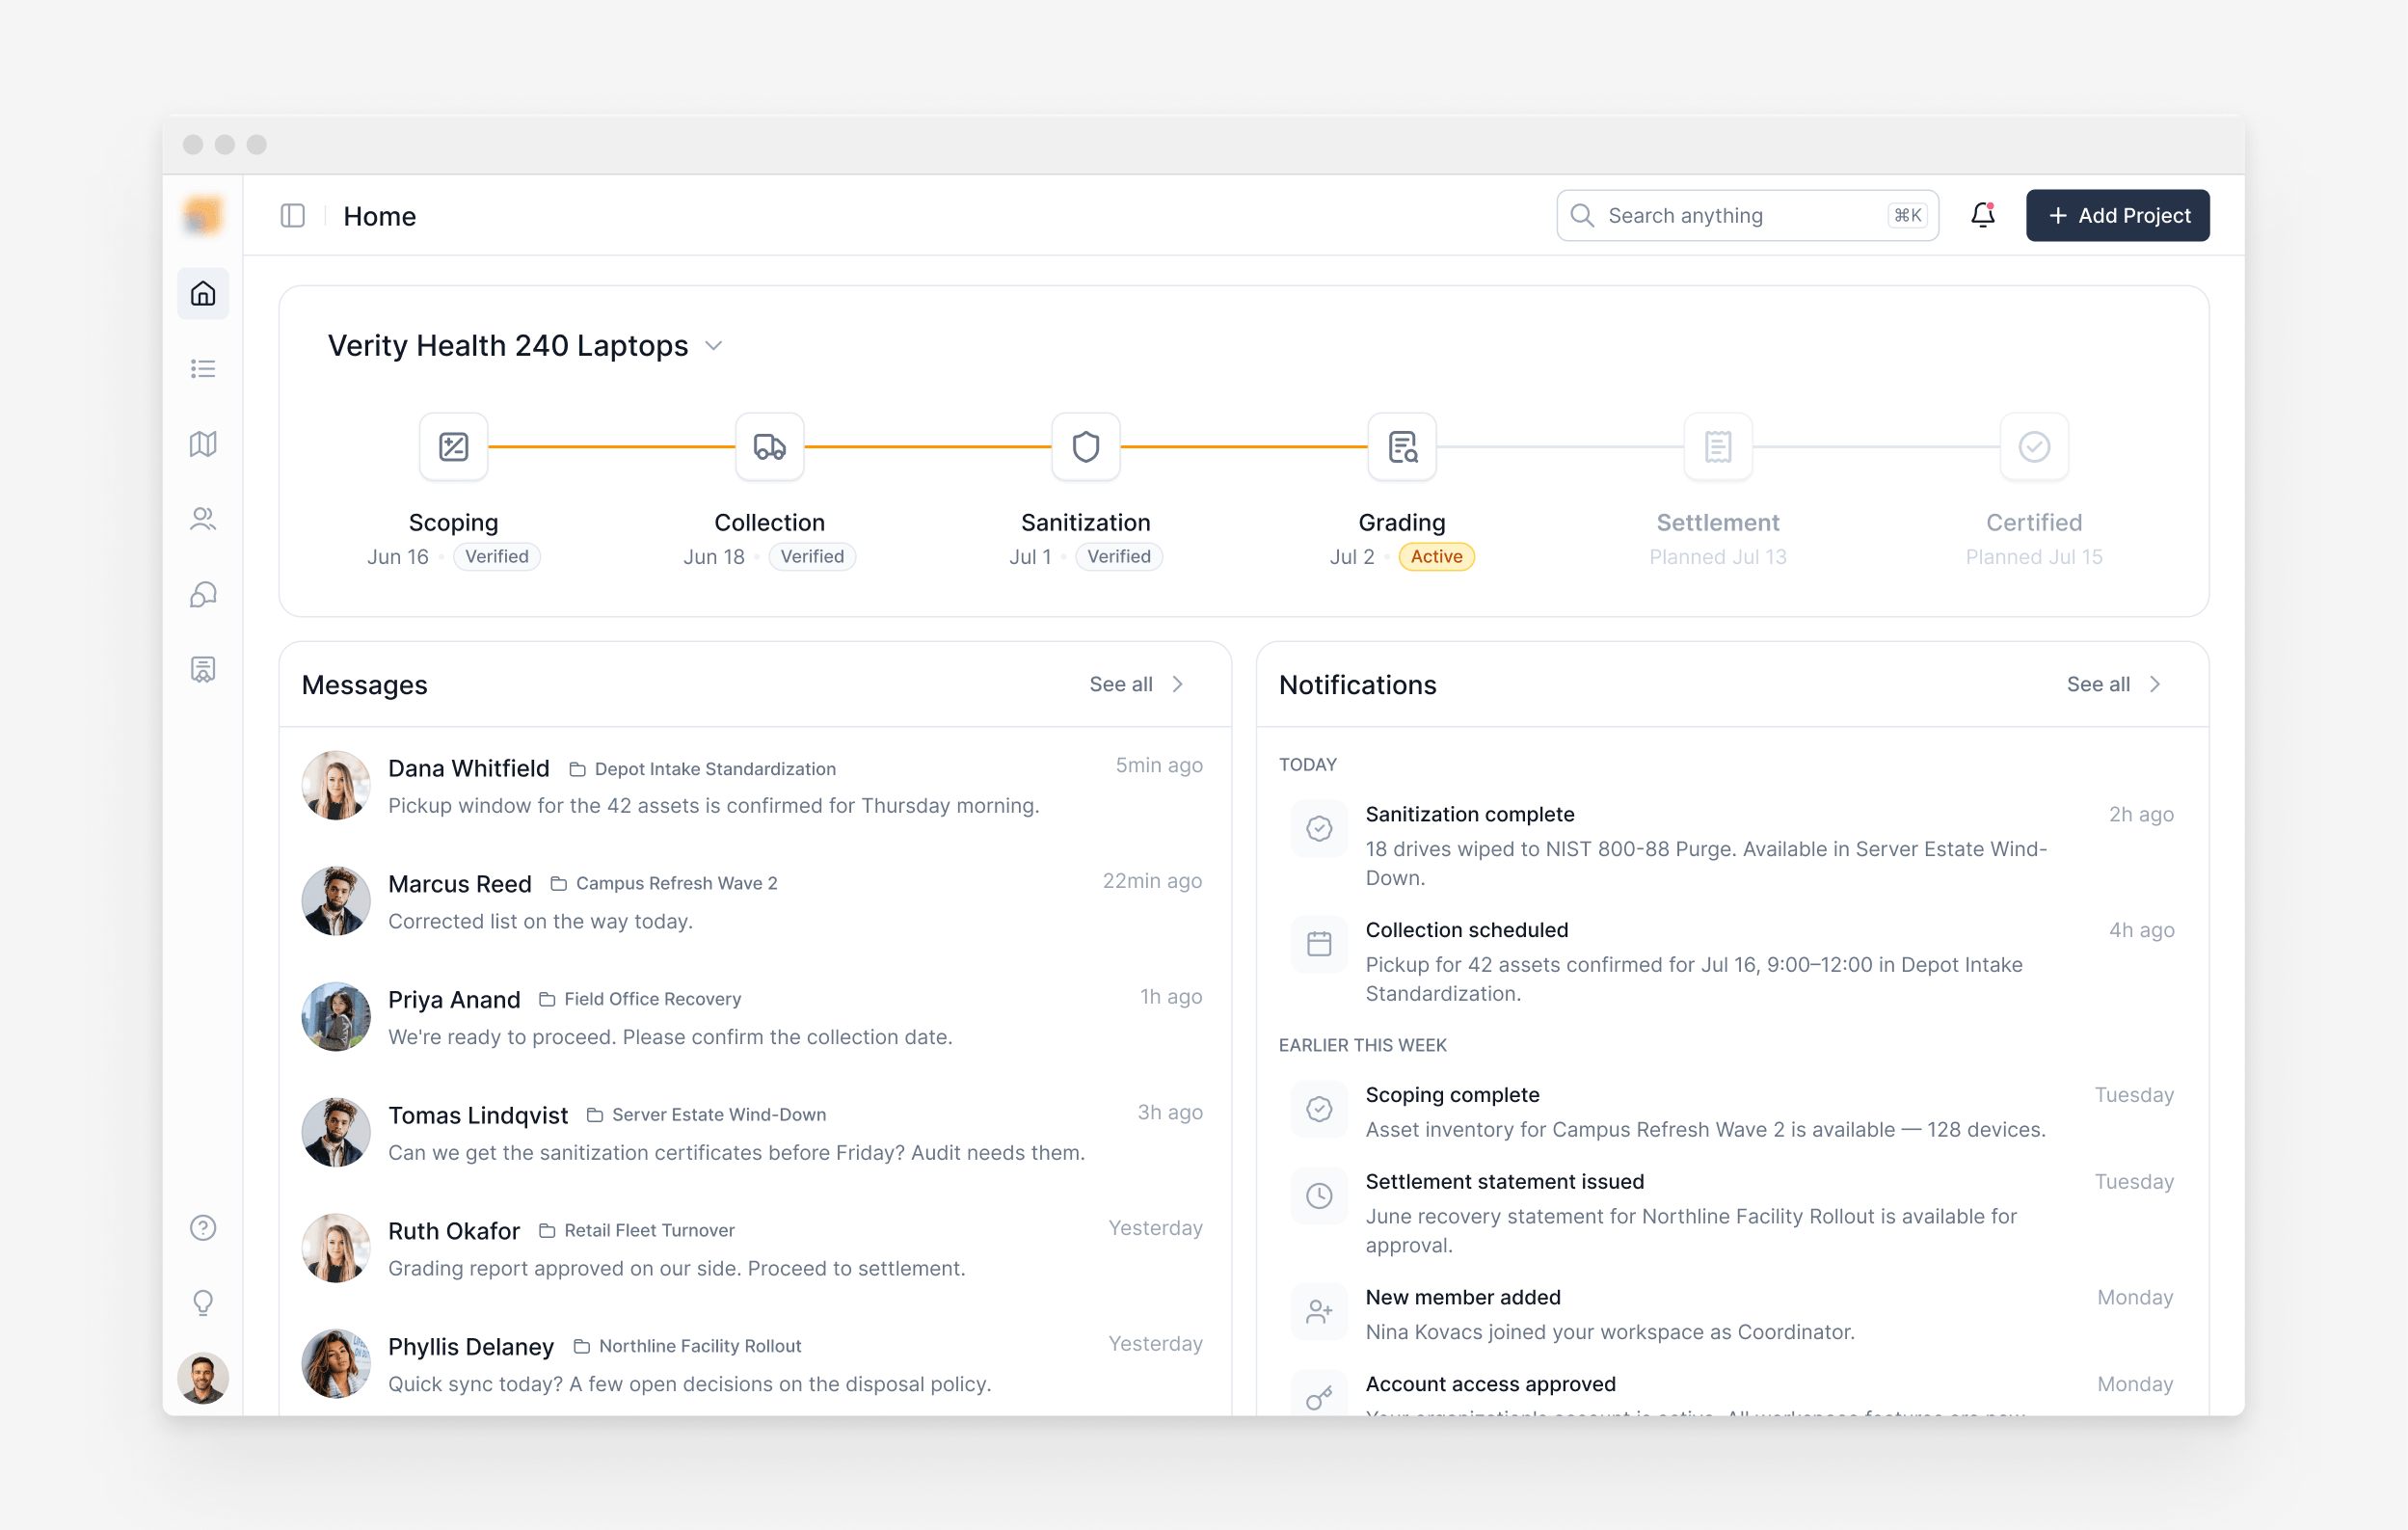Screen dimensions: 2408x1530
Task: Click the clock icon for Settlement statement issued
Action: (x=1319, y=1195)
